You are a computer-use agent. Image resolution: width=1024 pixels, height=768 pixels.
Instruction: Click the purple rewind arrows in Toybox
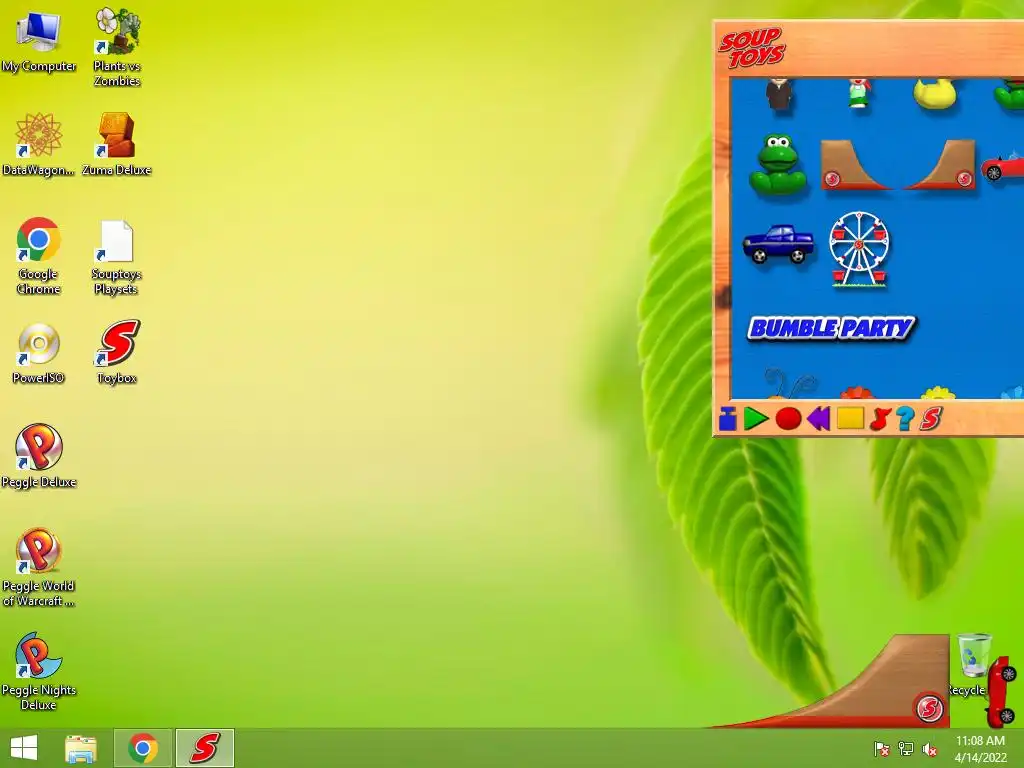coord(818,419)
